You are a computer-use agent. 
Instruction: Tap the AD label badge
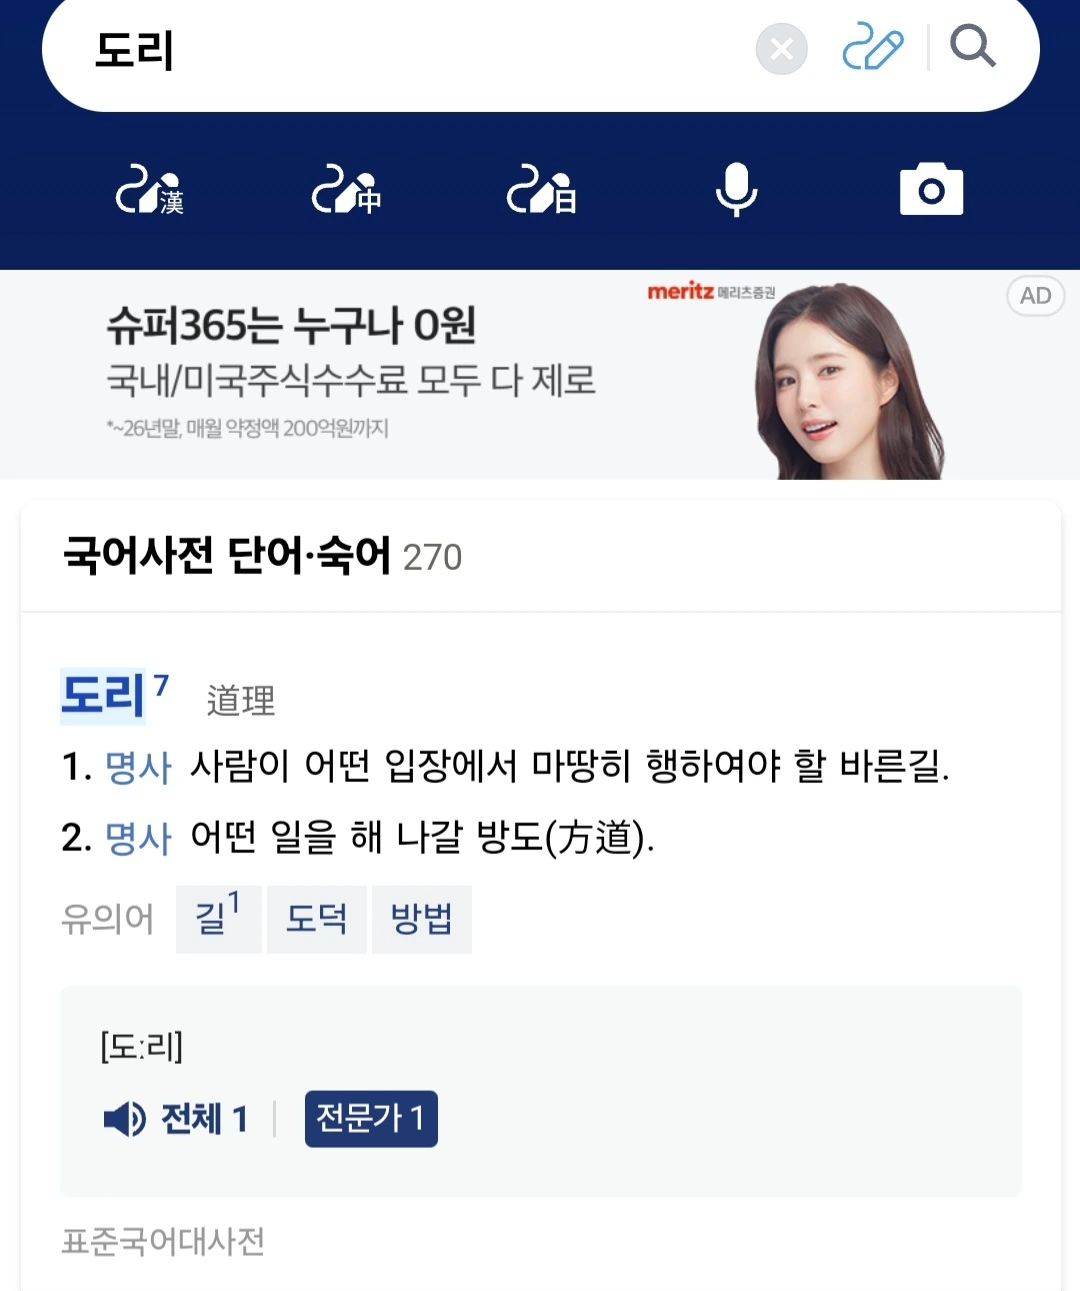(x=1035, y=296)
